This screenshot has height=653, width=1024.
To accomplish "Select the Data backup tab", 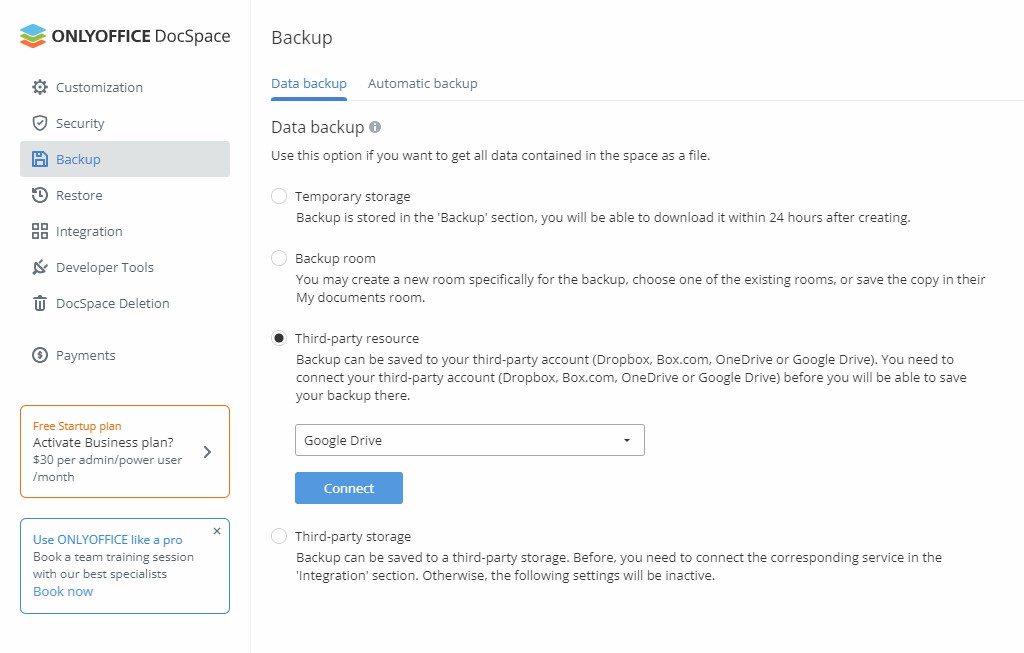I will 308,84.
